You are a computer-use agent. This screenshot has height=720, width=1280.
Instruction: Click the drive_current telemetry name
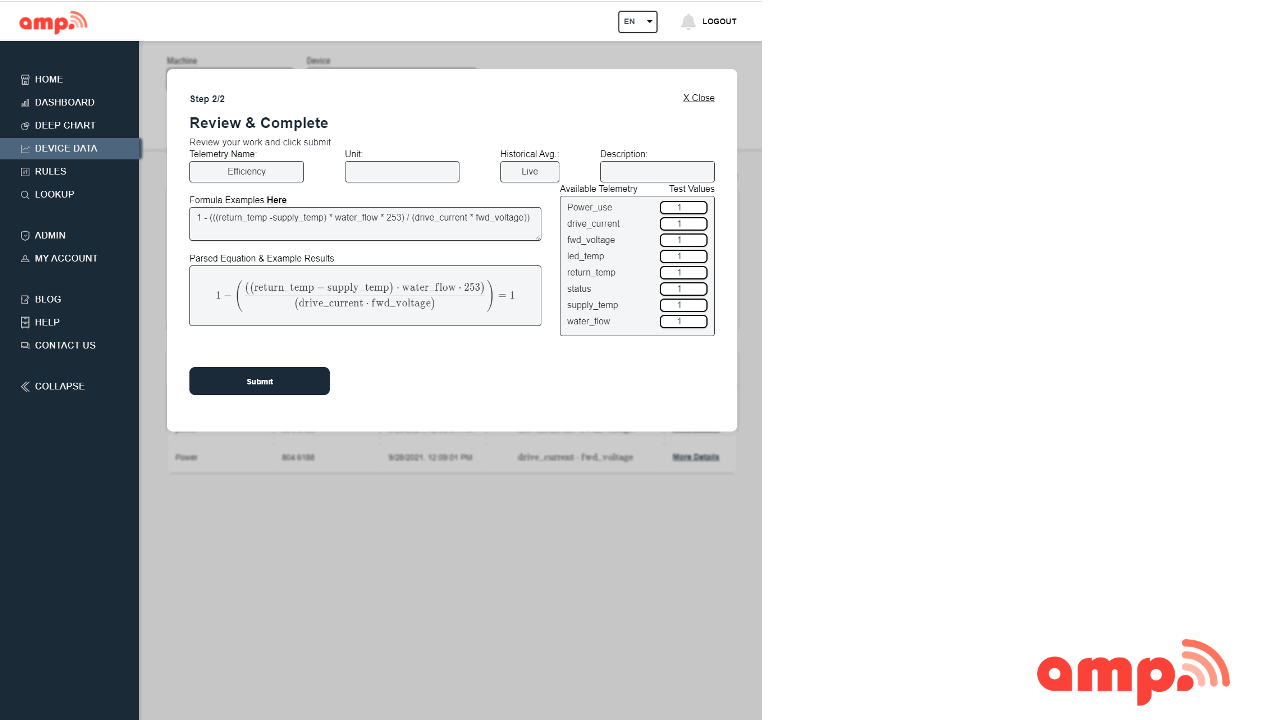point(593,224)
